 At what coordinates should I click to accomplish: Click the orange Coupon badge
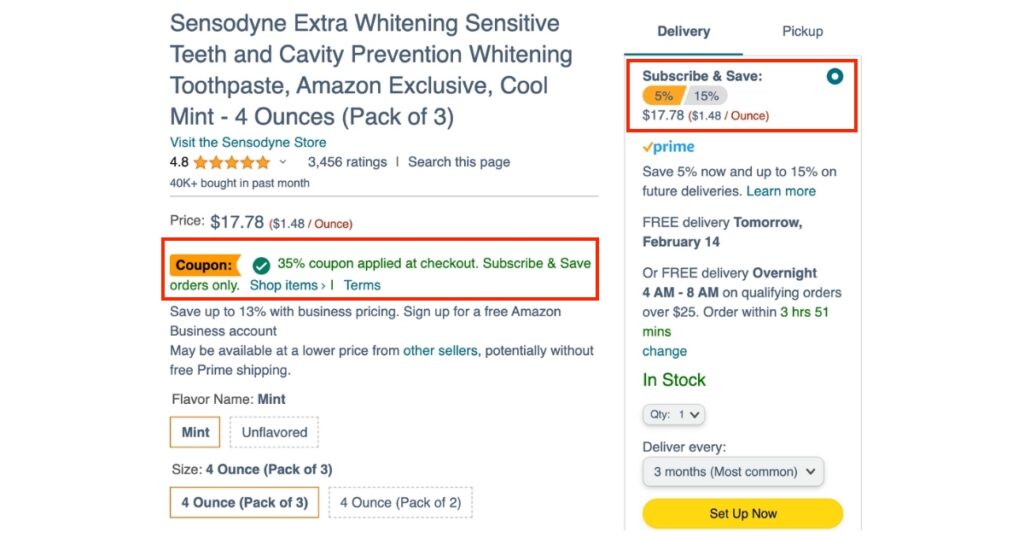point(204,265)
